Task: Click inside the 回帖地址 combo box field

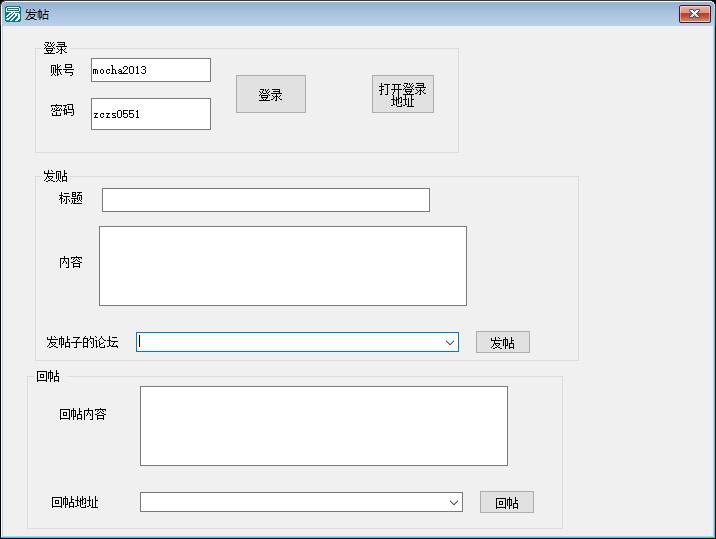Action: [x=293, y=502]
